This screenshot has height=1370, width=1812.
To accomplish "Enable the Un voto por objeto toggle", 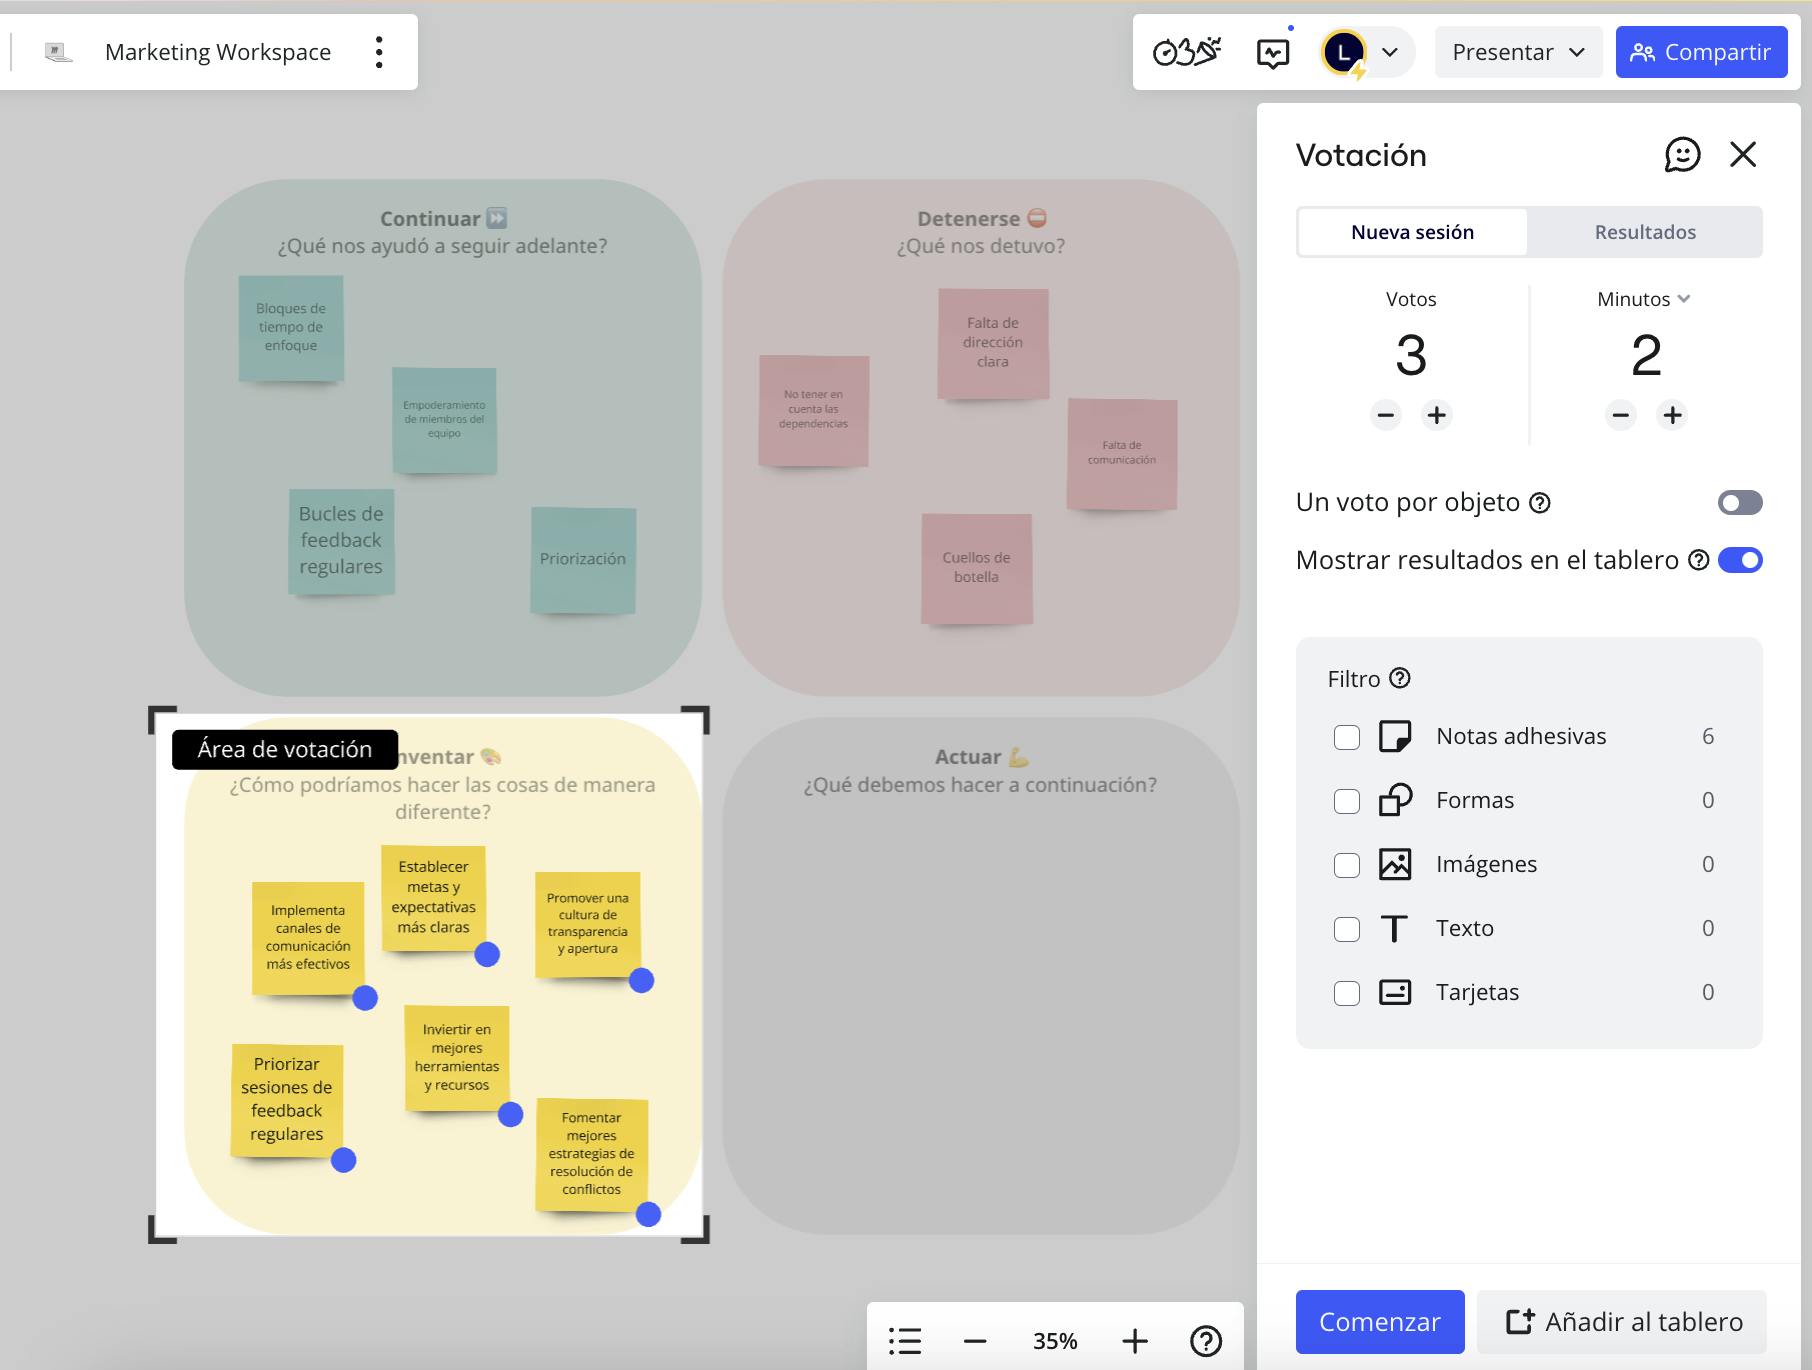I will pyautogui.click(x=1740, y=503).
